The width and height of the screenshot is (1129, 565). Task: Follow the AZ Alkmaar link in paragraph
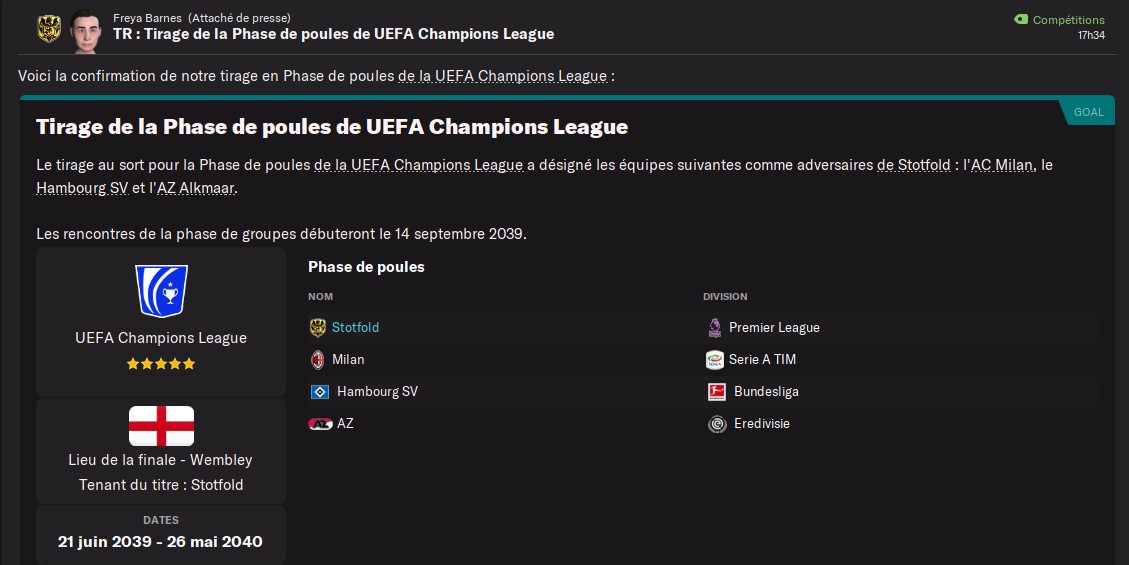pyautogui.click(x=196, y=189)
